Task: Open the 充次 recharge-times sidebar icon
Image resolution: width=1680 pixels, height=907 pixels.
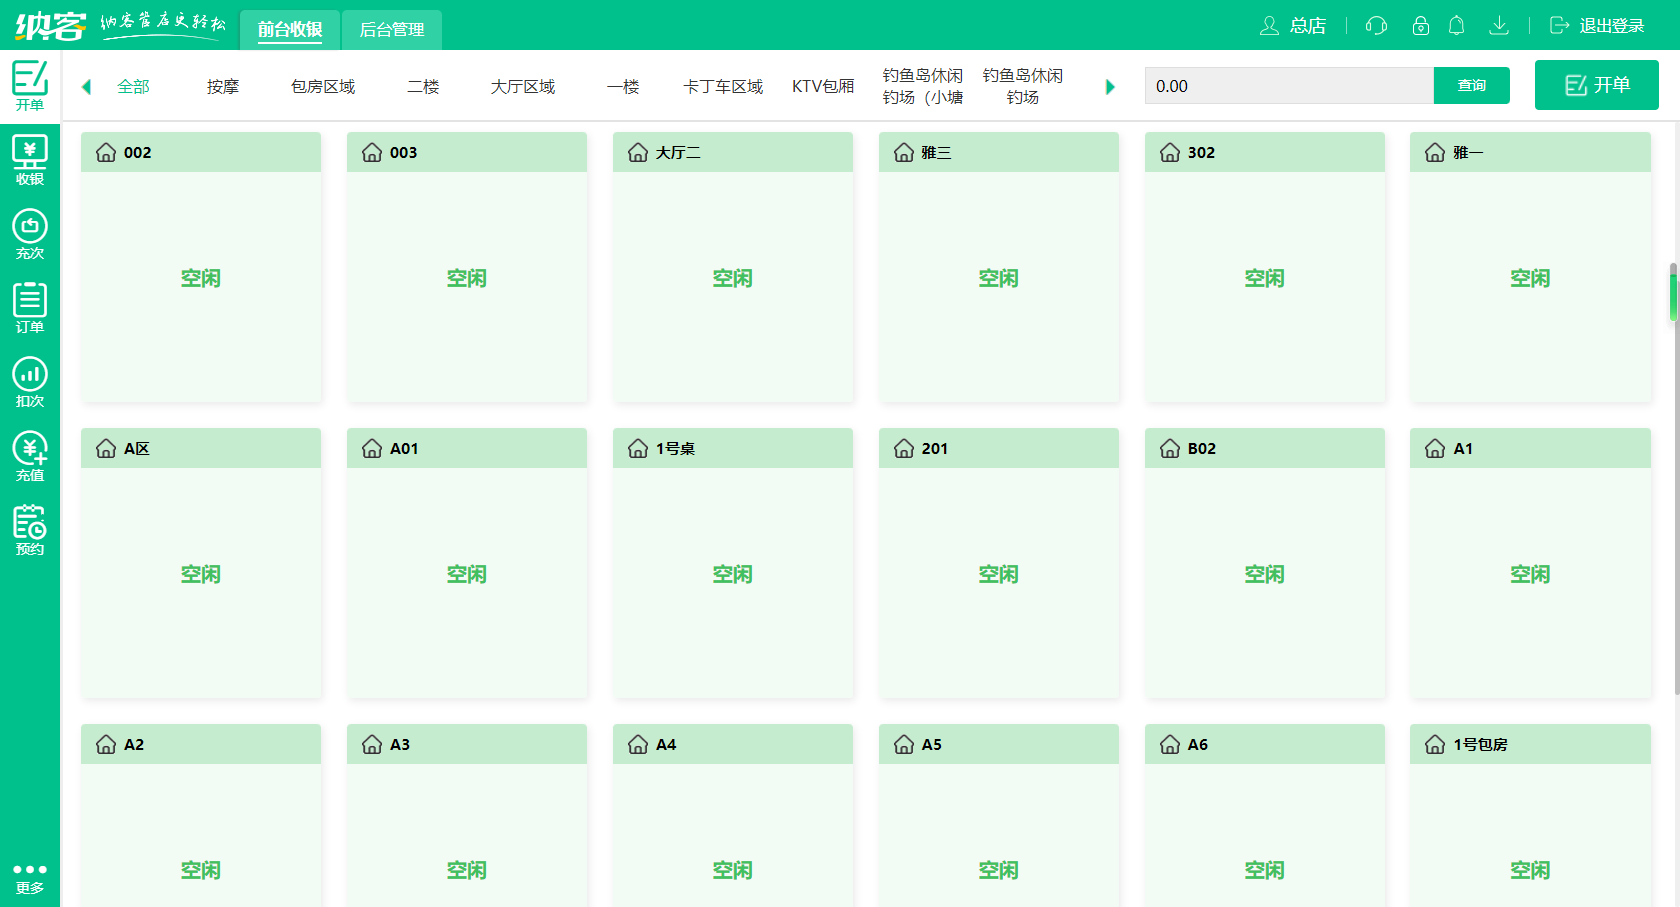Action: pyautogui.click(x=30, y=234)
